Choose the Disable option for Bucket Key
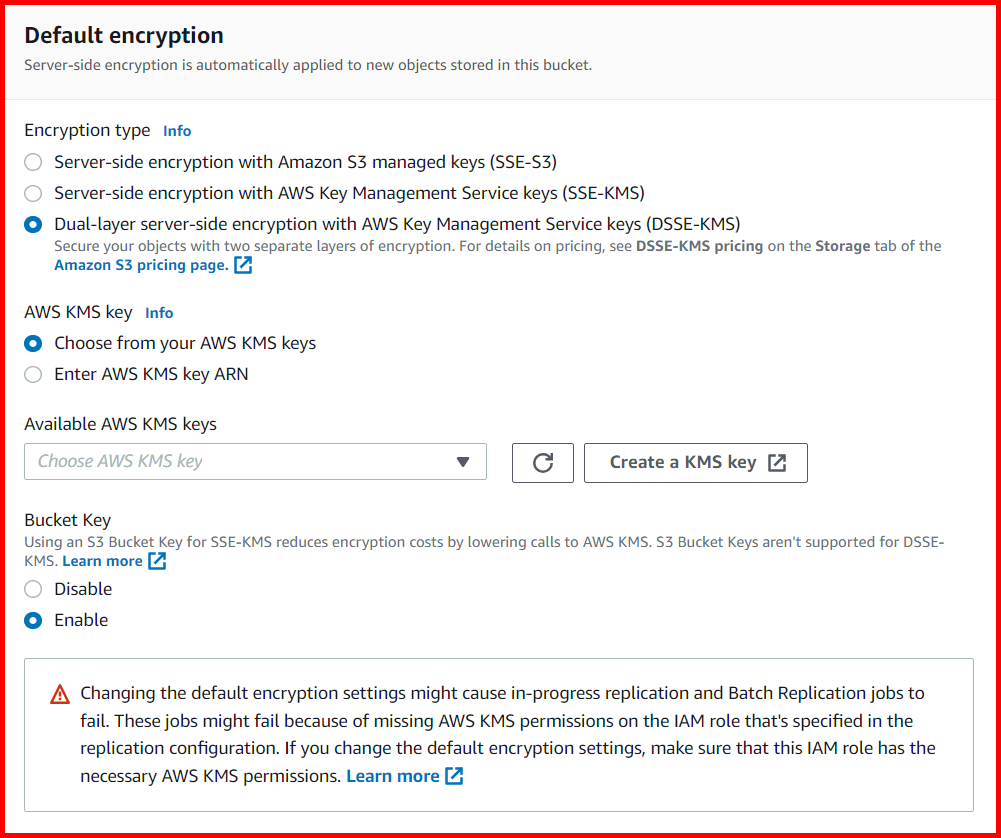1001x838 pixels. point(32,589)
